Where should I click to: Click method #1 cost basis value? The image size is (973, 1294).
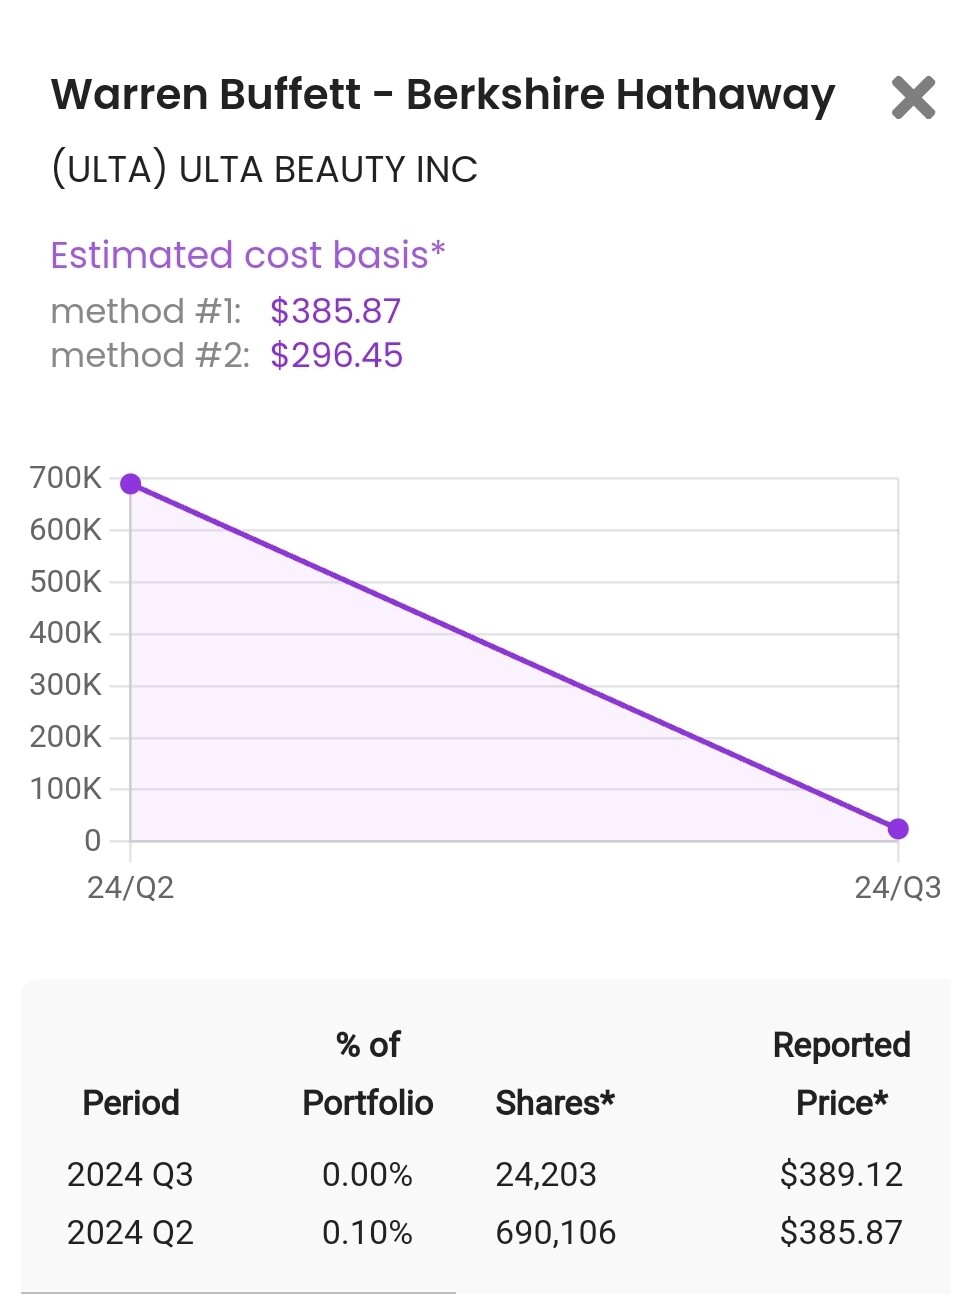(x=335, y=311)
